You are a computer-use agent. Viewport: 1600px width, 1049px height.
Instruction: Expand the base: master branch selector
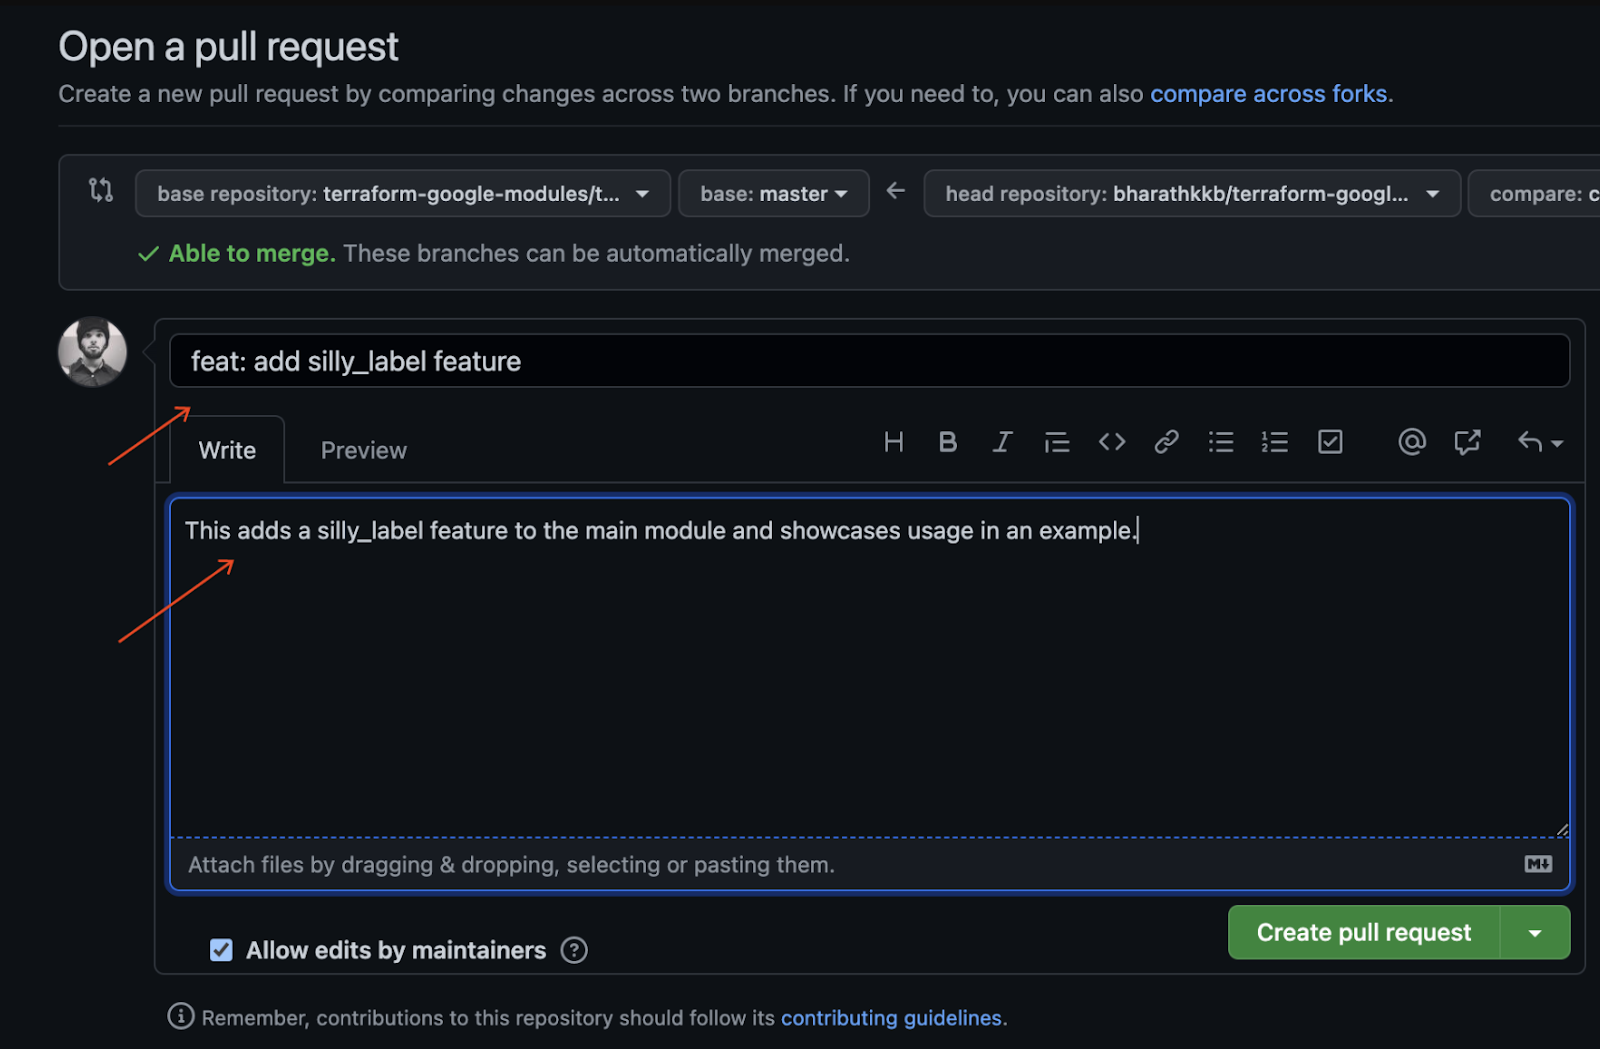[x=773, y=194]
